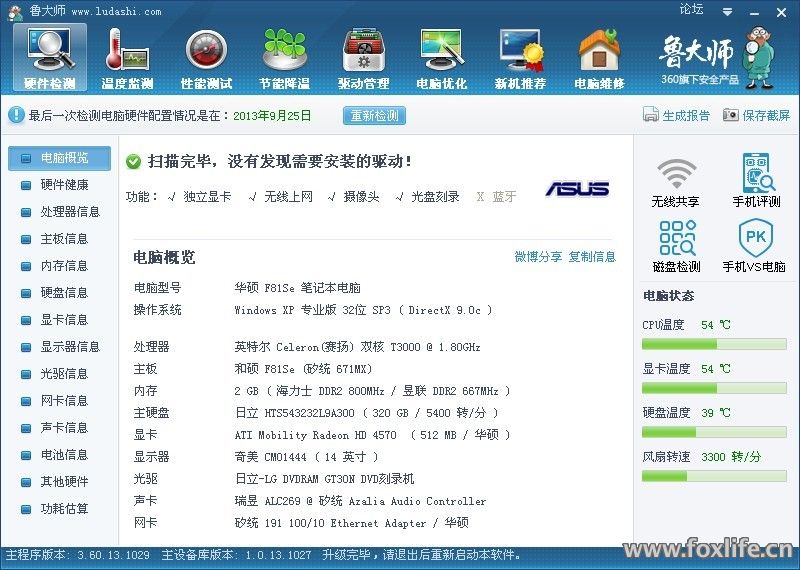Click 华硕 F81Se 笔记本电脑 model text
Image resolution: width=800 pixels, height=570 pixels.
[297, 288]
